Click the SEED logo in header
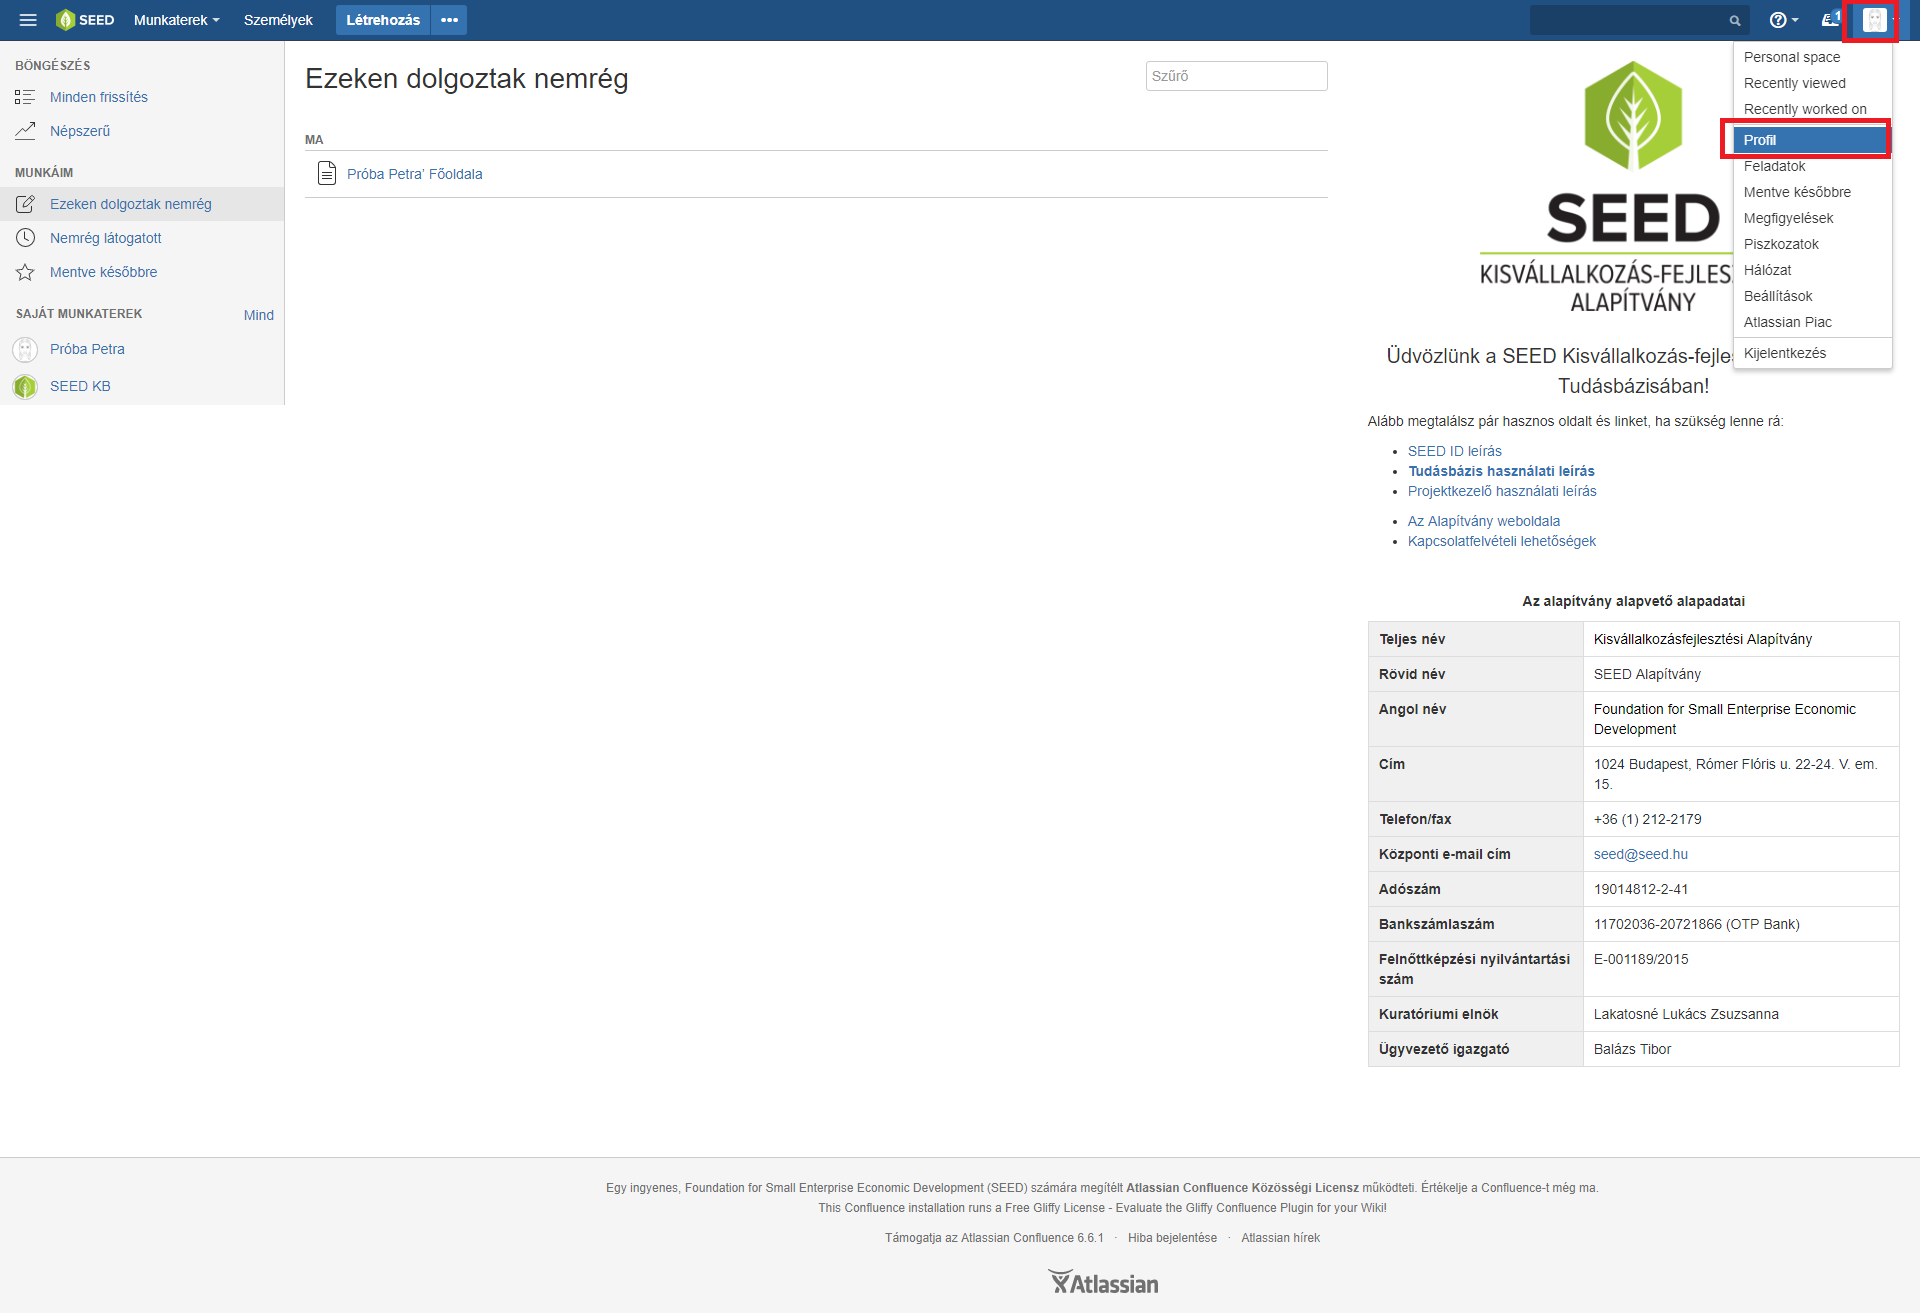The width and height of the screenshot is (1920, 1313). (86, 20)
